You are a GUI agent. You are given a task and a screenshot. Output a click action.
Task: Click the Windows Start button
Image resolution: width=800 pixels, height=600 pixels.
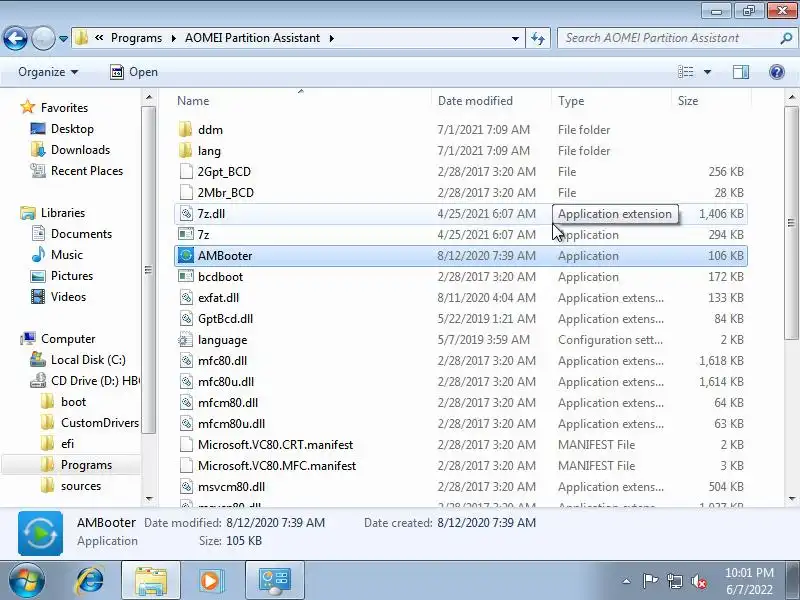tap(25, 580)
